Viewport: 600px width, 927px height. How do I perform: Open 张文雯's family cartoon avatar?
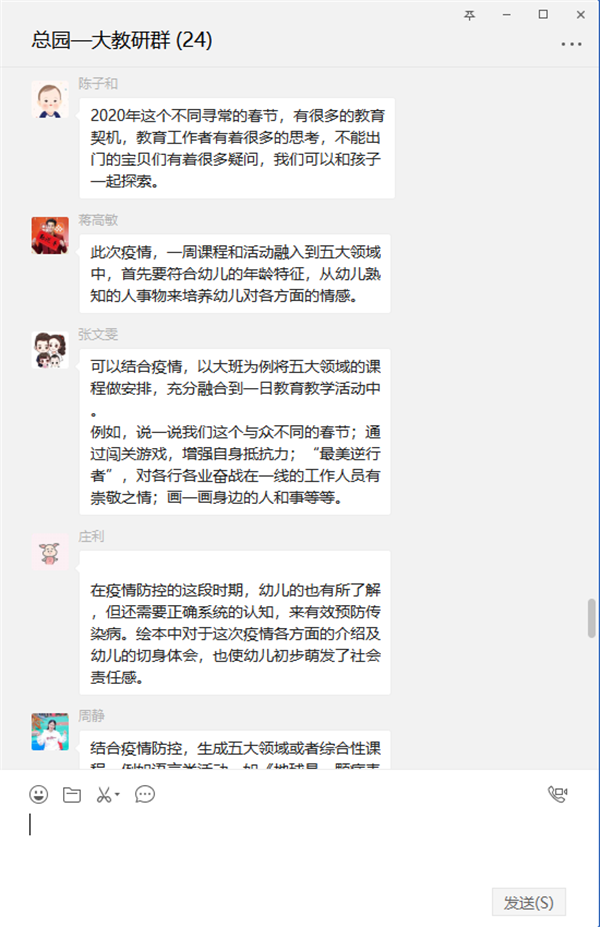[50, 350]
